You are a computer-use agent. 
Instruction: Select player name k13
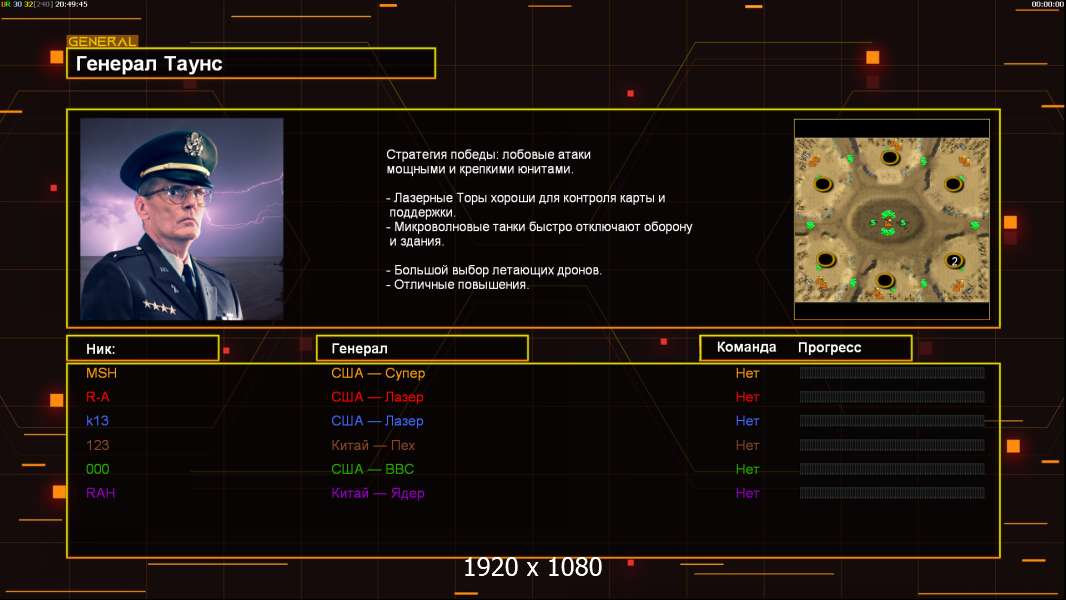pyautogui.click(x=97, y=421)
